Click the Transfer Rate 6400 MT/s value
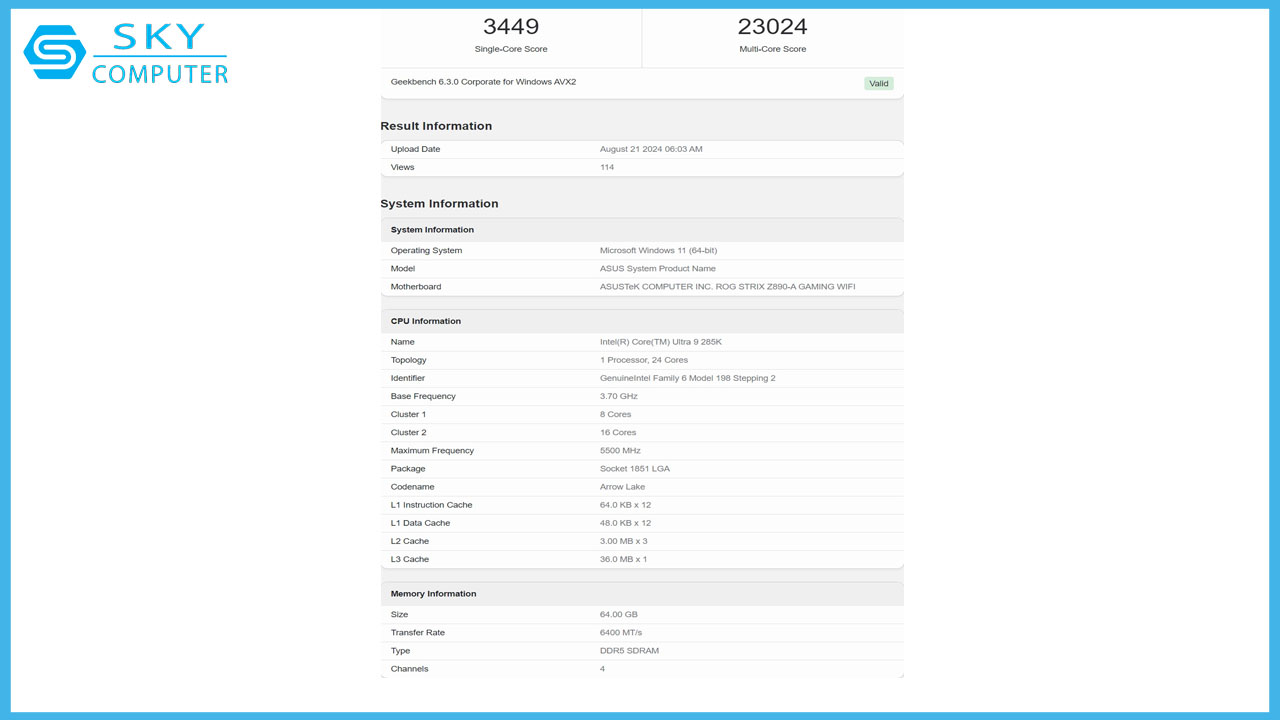This screenshot has height=720, width=1280. click(621, 632)
